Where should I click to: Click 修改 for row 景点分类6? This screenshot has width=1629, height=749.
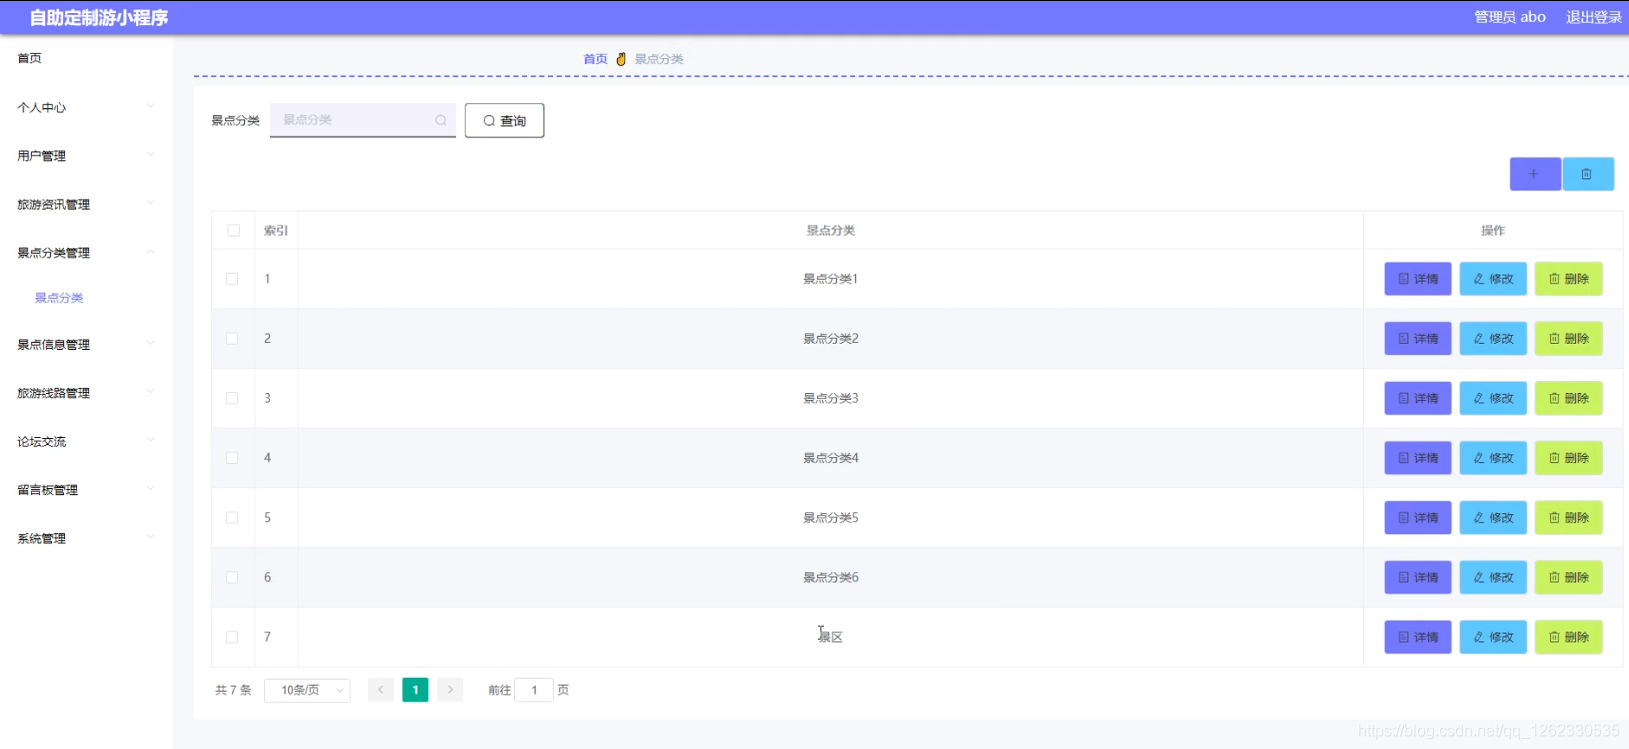coord(1493,577)
